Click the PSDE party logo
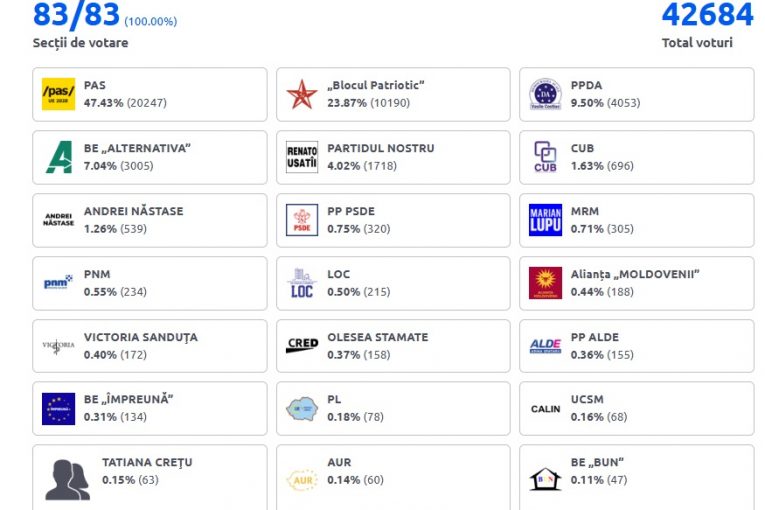765x510 pixels. coord(302,220)
